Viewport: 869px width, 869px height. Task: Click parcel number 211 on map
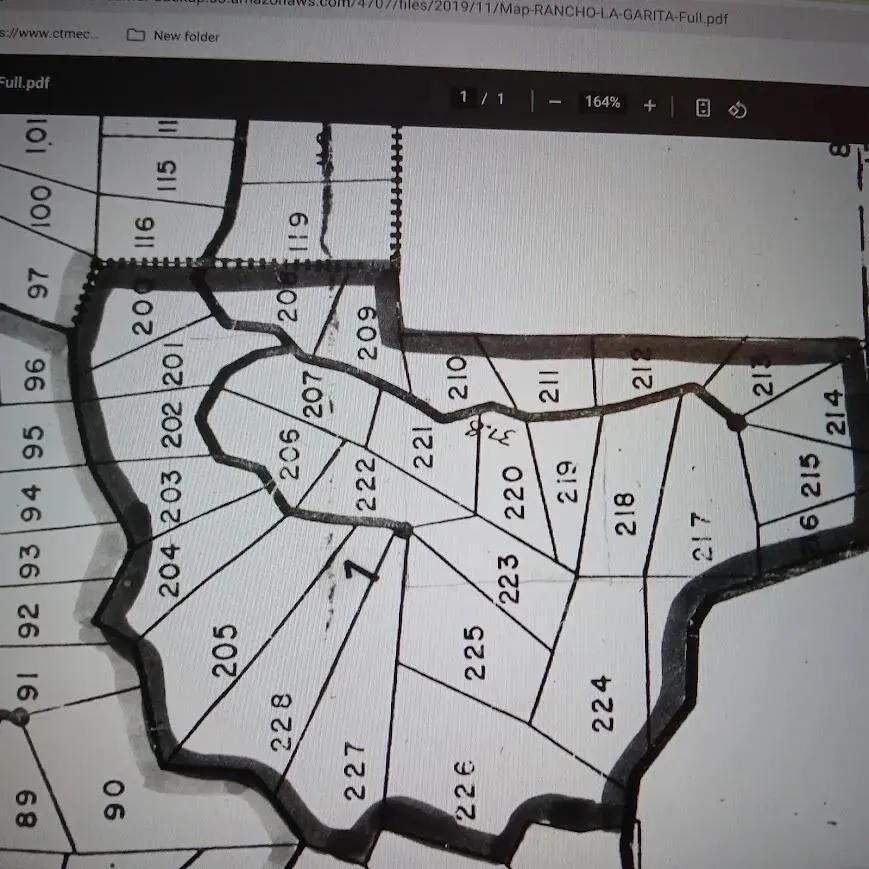coord(549,386)
